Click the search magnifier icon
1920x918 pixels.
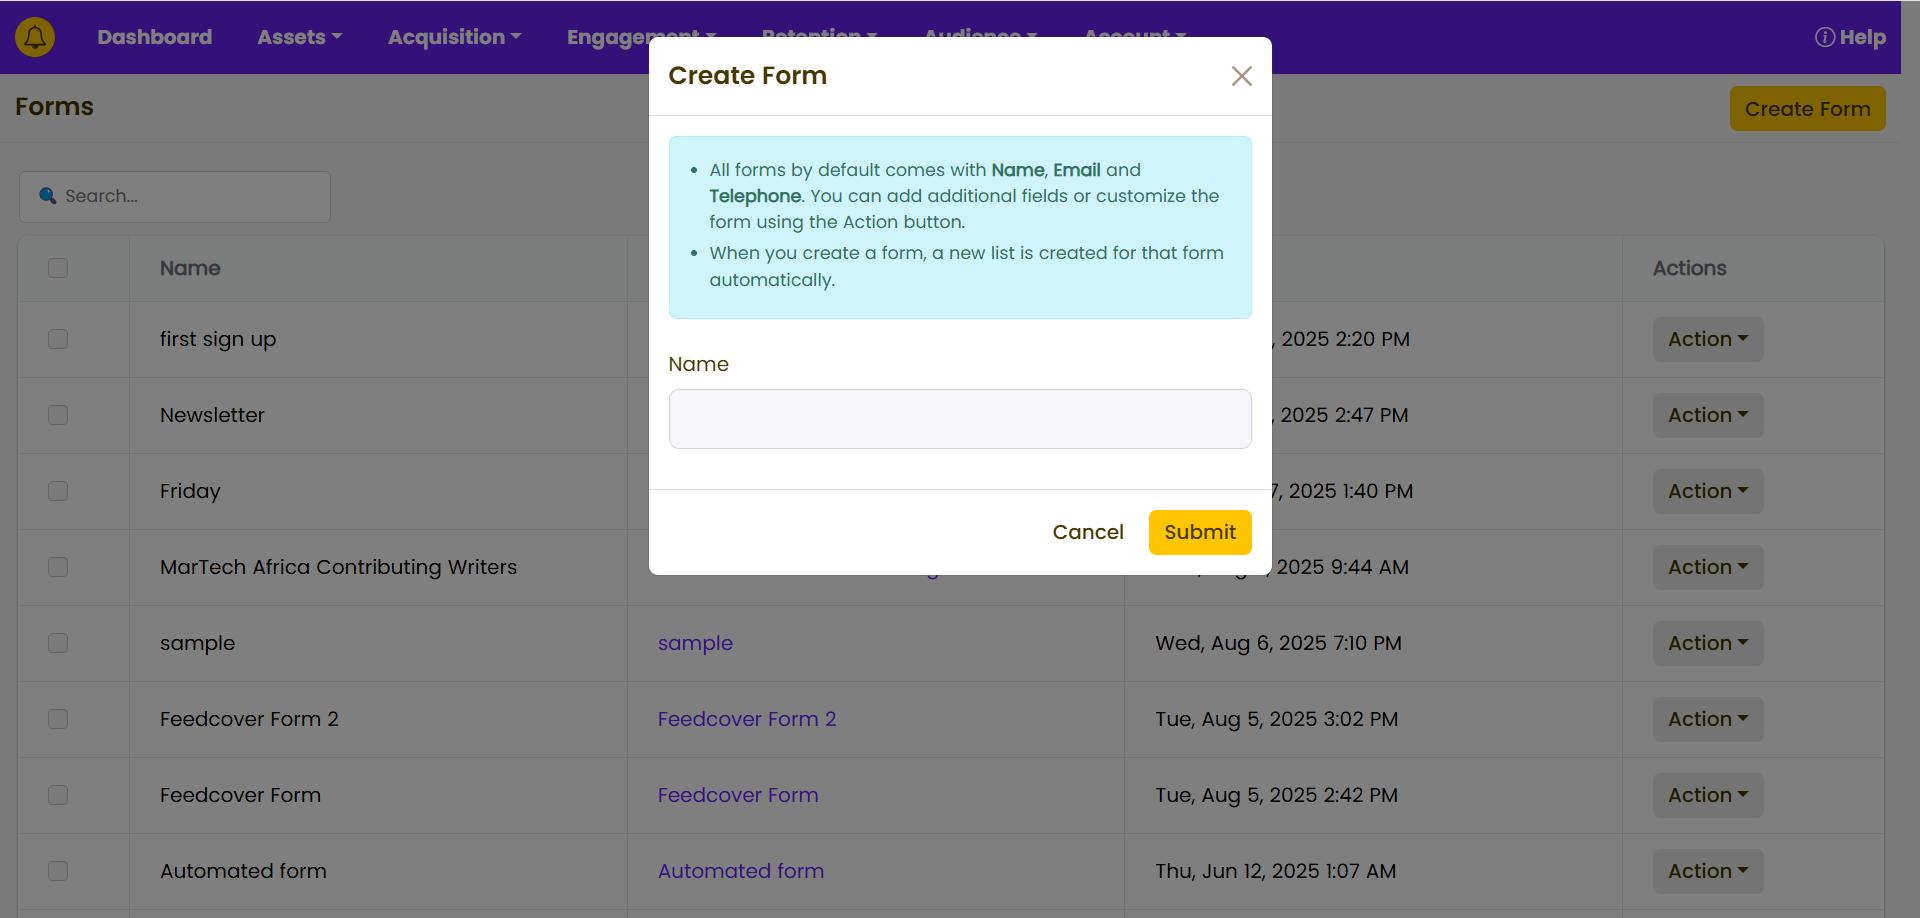47,196
